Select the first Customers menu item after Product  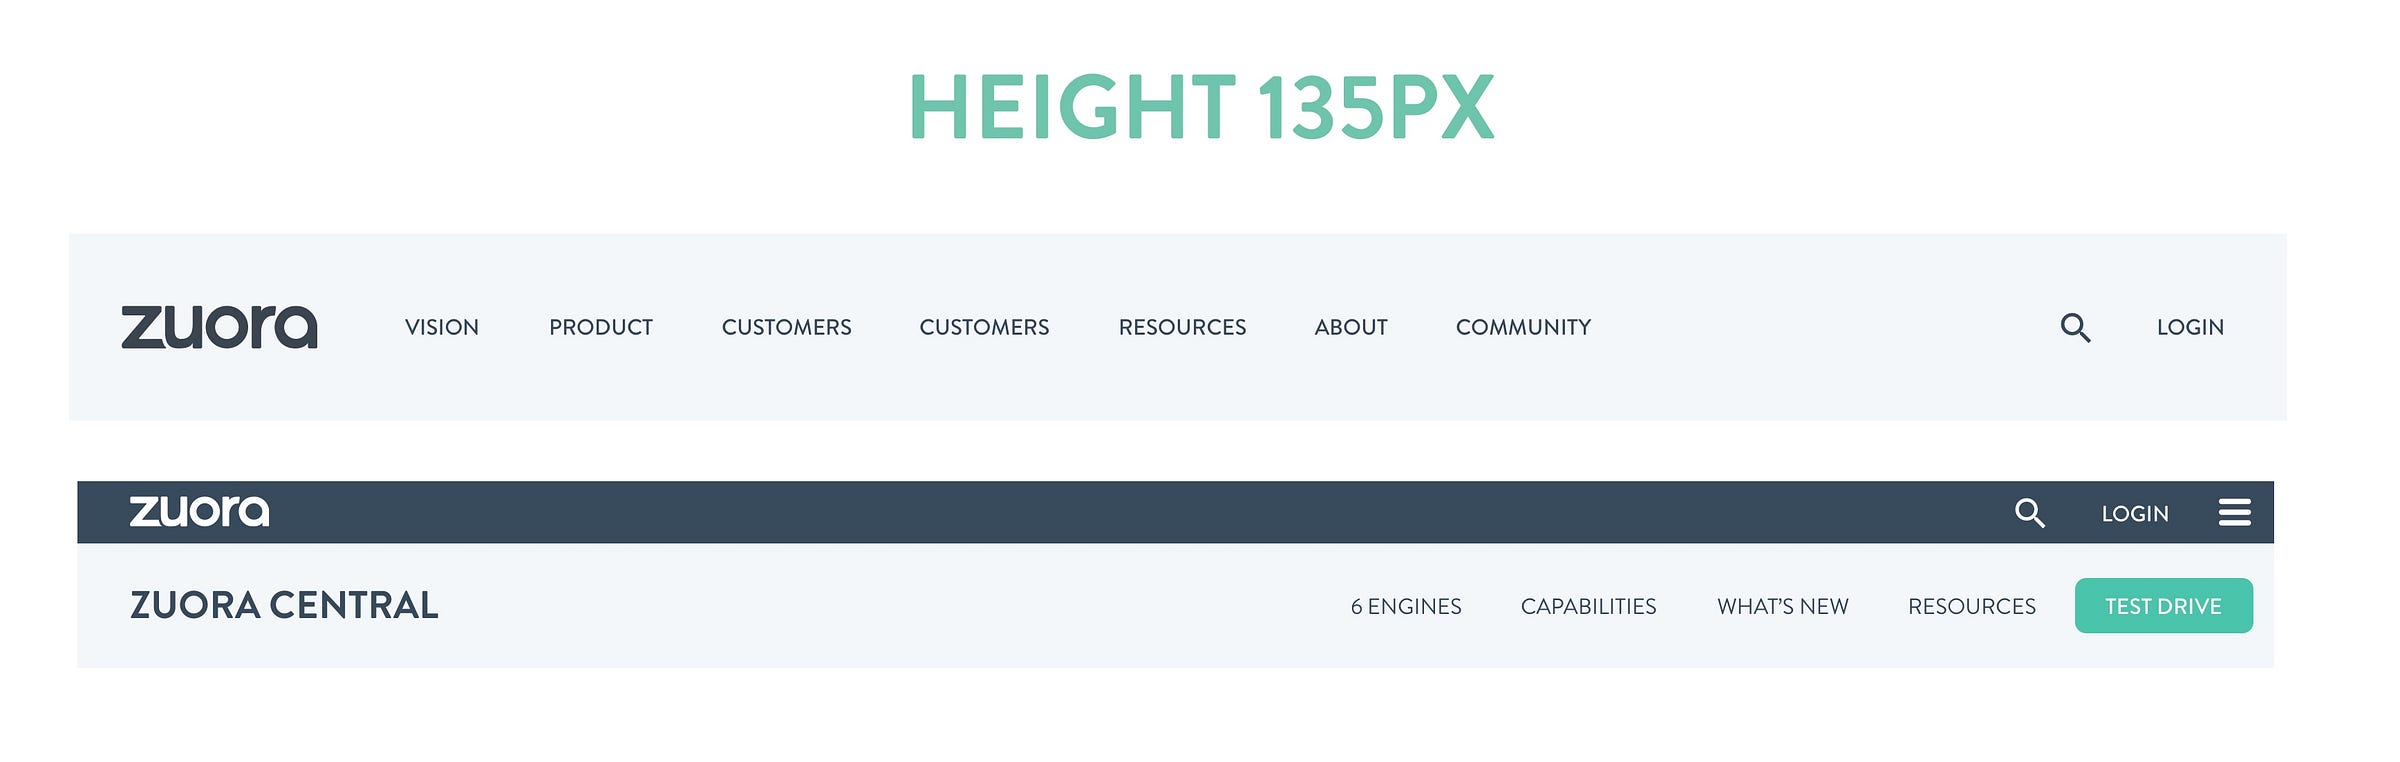coord(787,327)
